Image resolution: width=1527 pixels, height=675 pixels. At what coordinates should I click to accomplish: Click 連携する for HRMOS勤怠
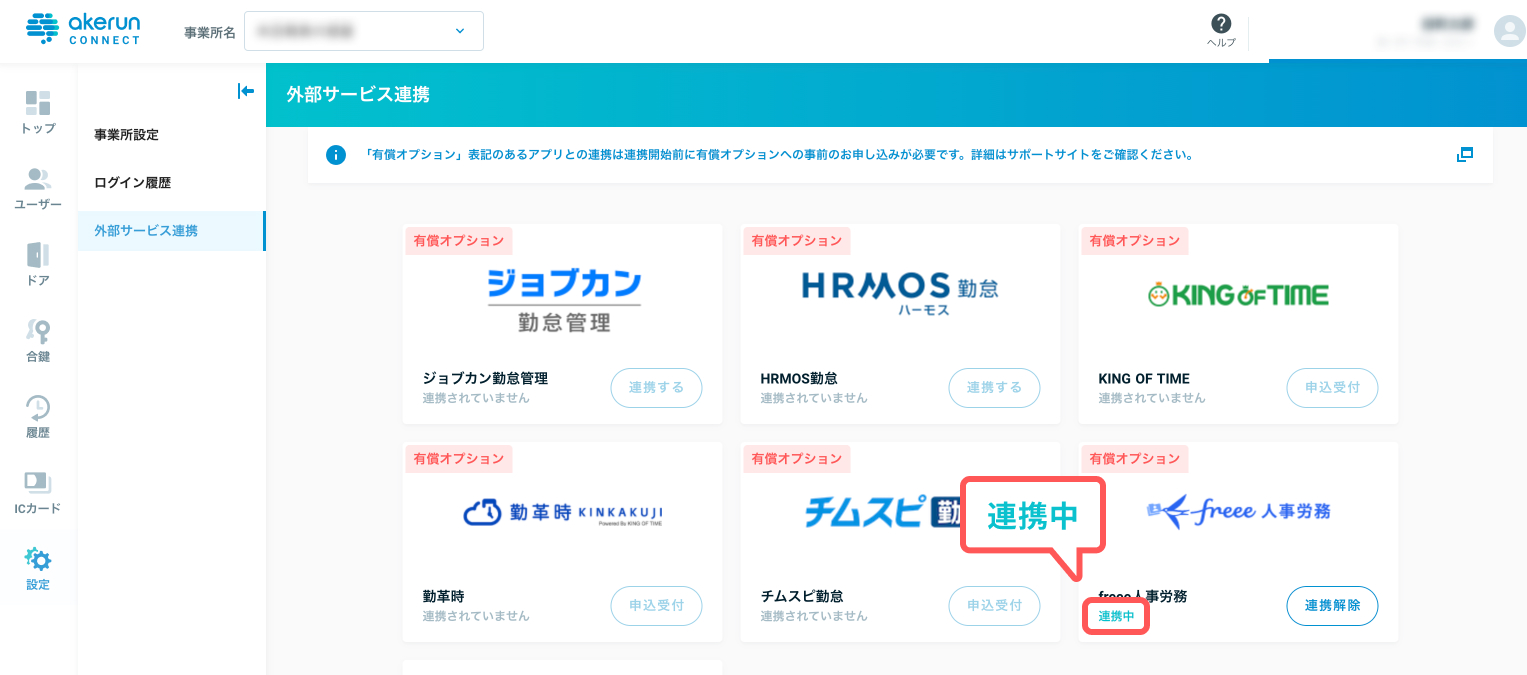coord(994,388)
